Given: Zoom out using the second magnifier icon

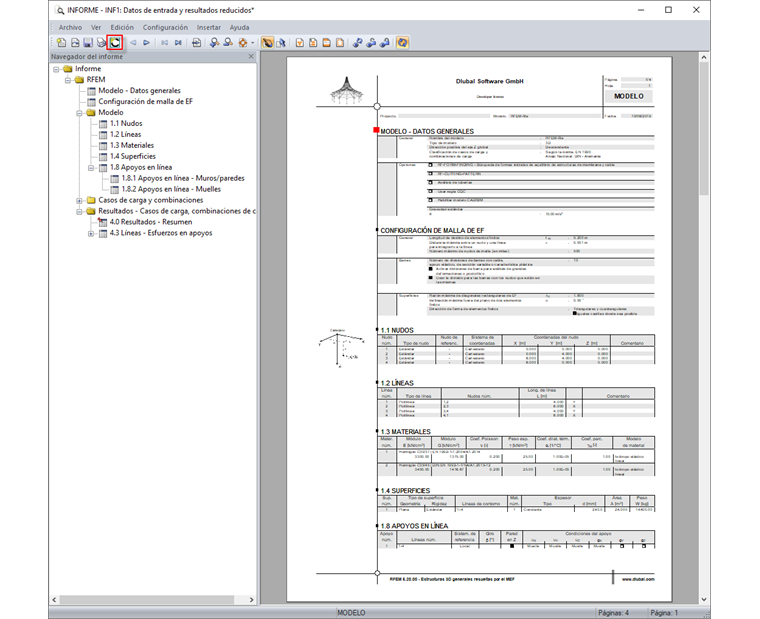Looking at the screenshot, I should [228, 43].
